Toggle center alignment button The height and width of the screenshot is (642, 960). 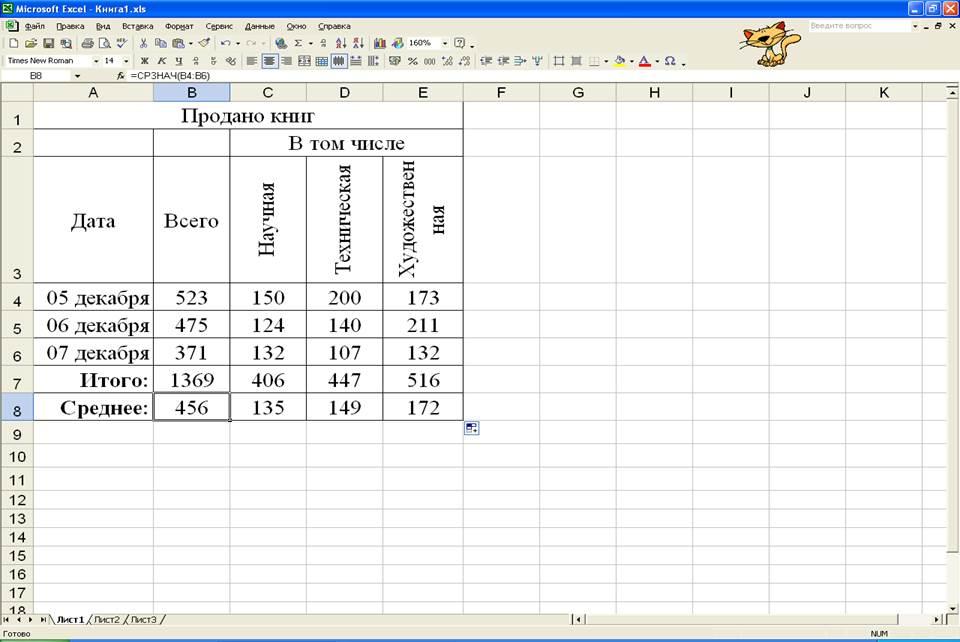coord(269,61)
